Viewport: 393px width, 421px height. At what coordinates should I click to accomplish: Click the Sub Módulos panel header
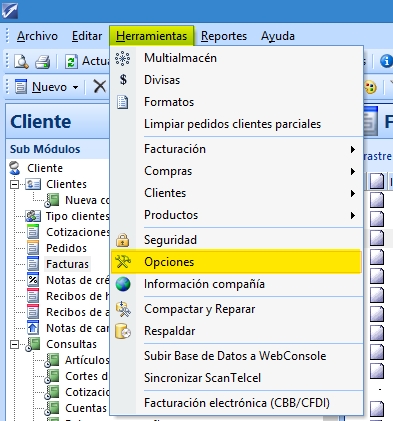[58, 149]
